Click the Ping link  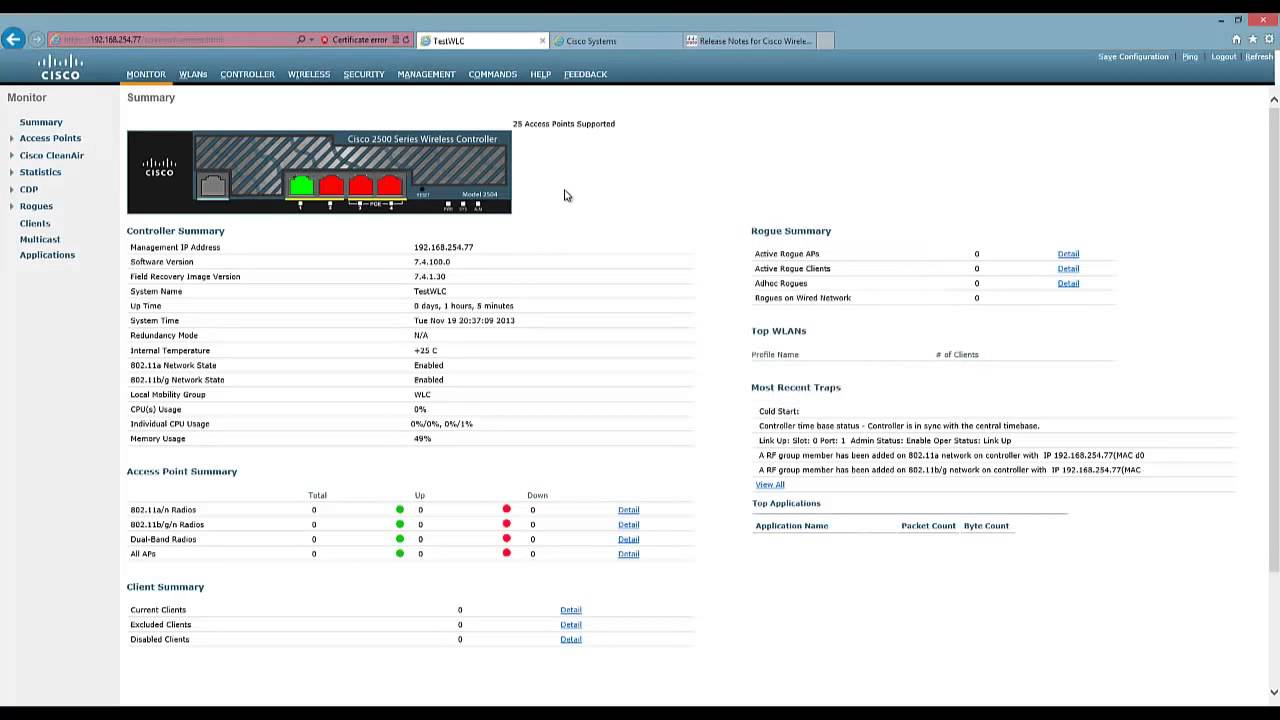tap(1190, 57)
